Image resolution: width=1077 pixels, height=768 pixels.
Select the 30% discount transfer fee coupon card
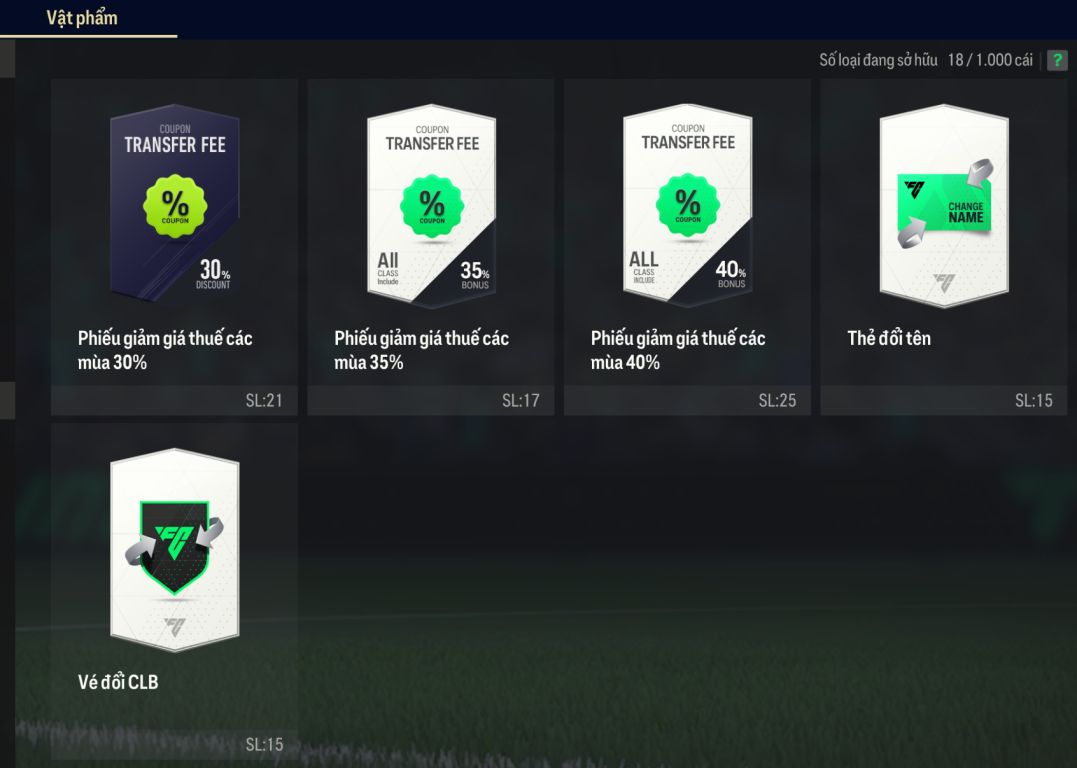175,203
